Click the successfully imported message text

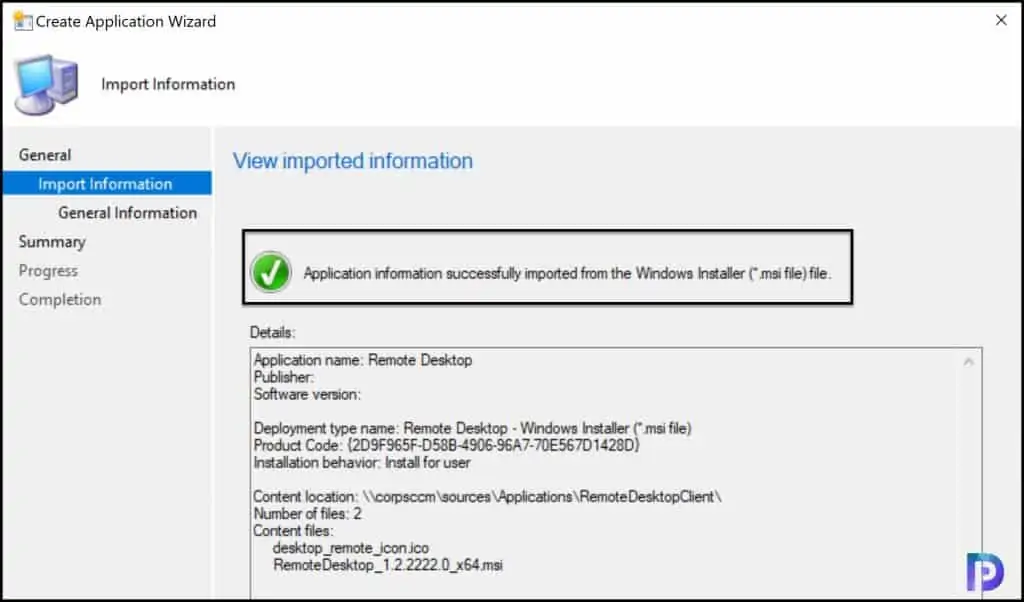tap(567, 273)
